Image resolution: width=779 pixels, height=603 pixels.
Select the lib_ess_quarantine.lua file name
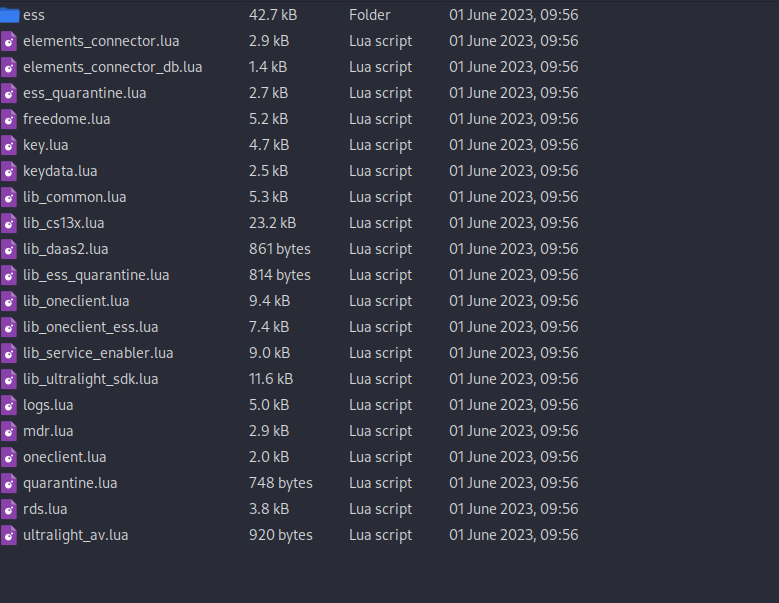[96, 275]
